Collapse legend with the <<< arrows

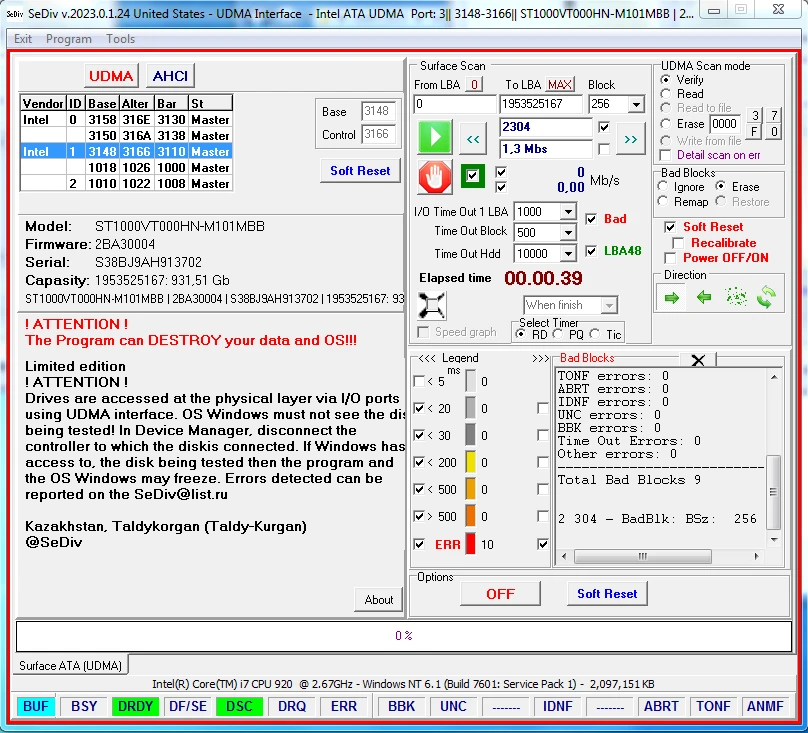tap(427, 358)
